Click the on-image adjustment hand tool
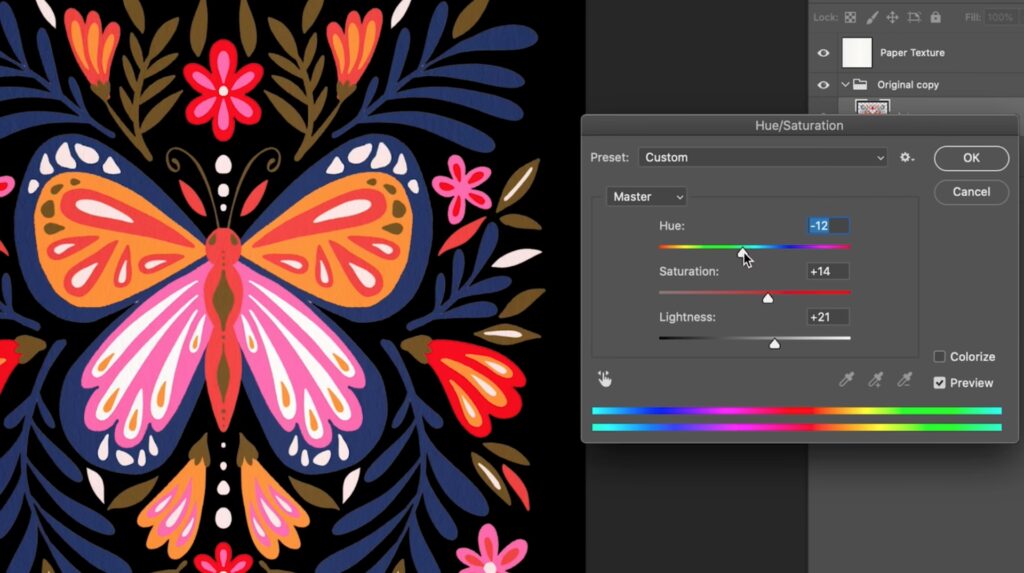The width and height of the screenshot is (1024, 573). click(x=605, y=379)
